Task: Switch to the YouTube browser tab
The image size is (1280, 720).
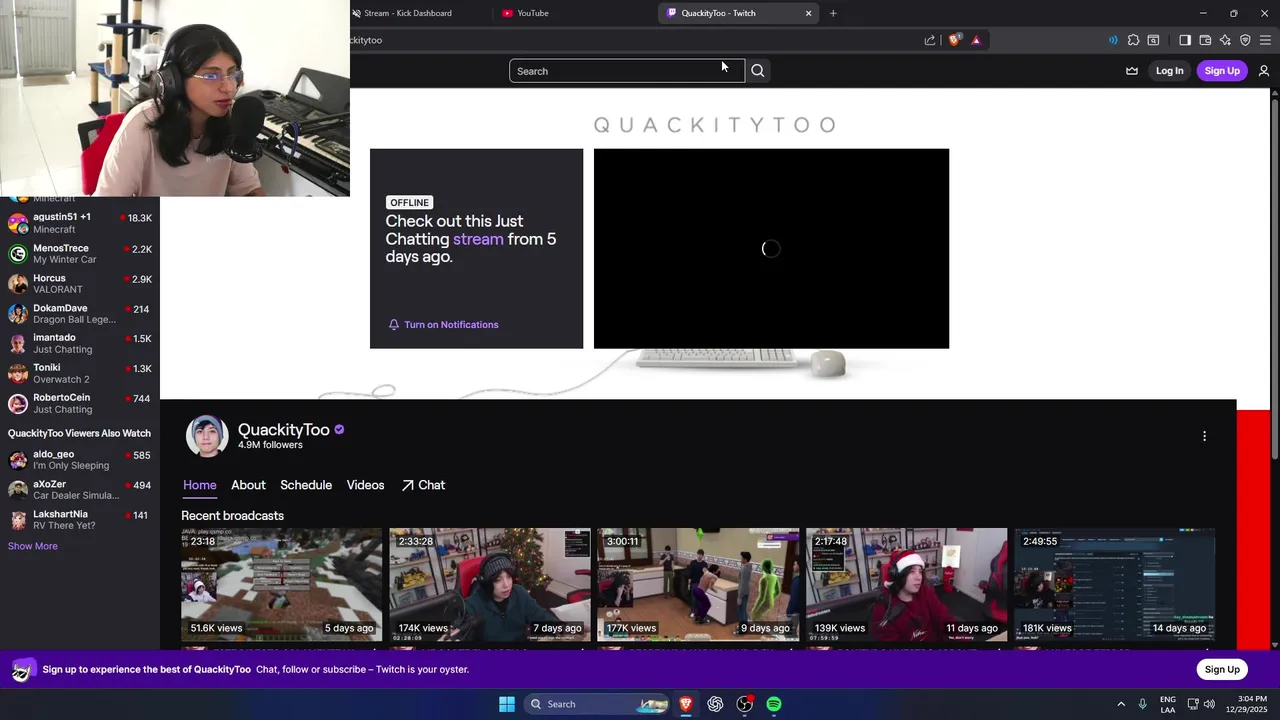Action: click(533, 13)
